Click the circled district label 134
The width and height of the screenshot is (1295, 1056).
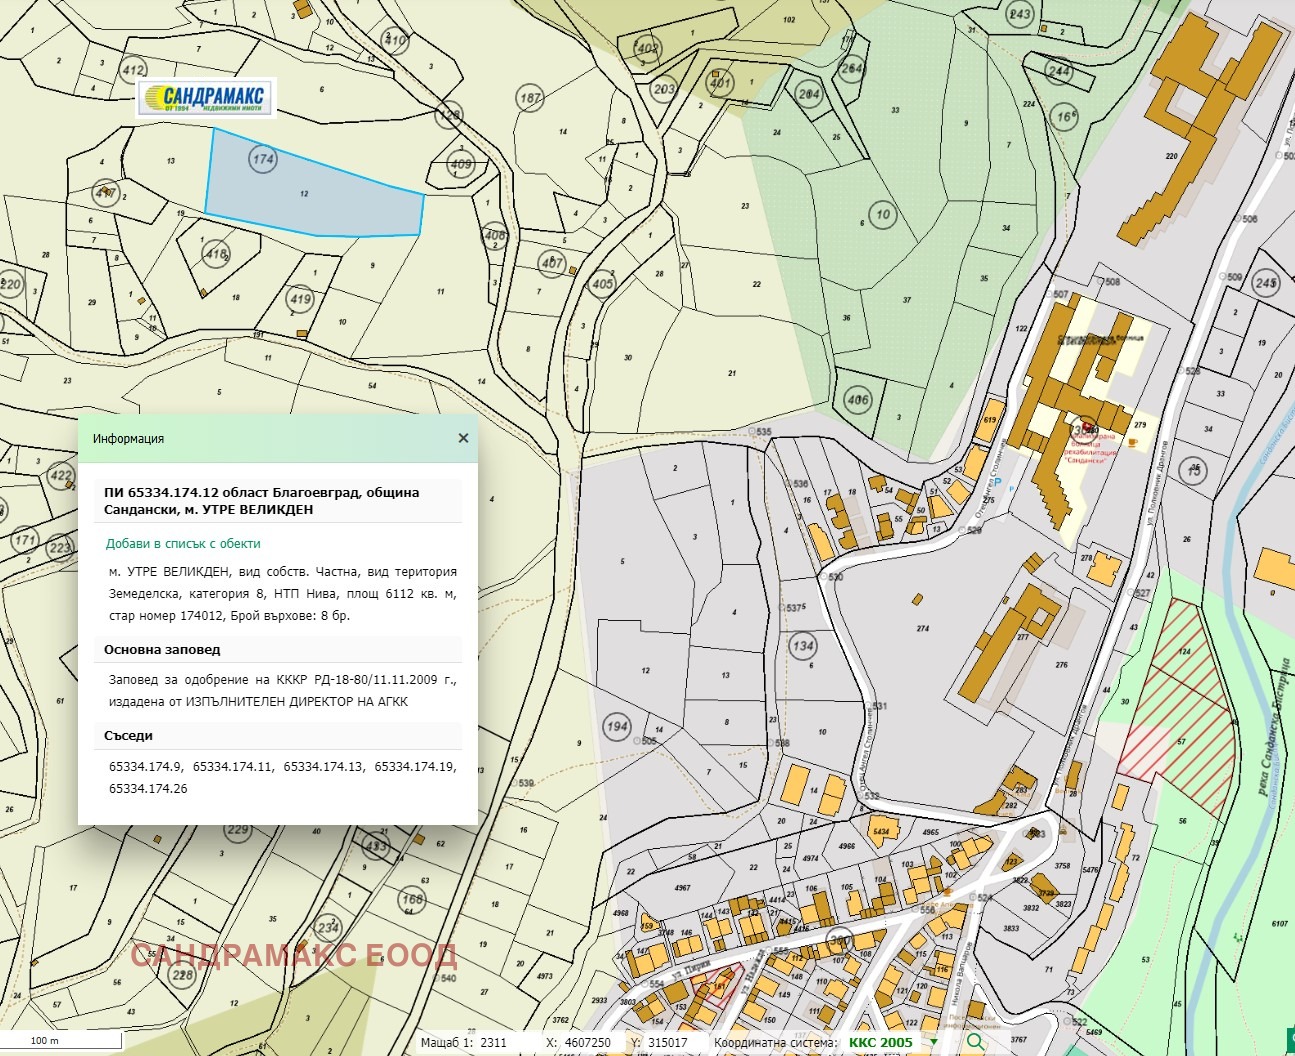802,645
